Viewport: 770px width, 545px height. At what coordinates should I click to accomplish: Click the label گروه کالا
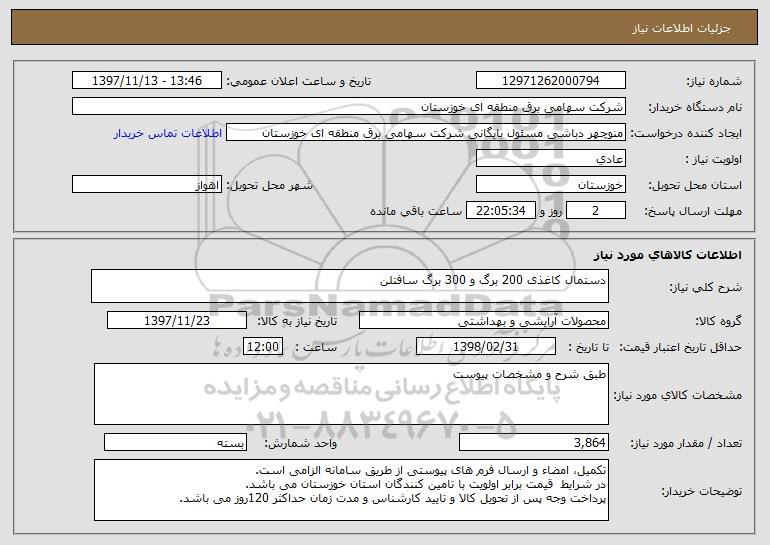pos(719,322)
